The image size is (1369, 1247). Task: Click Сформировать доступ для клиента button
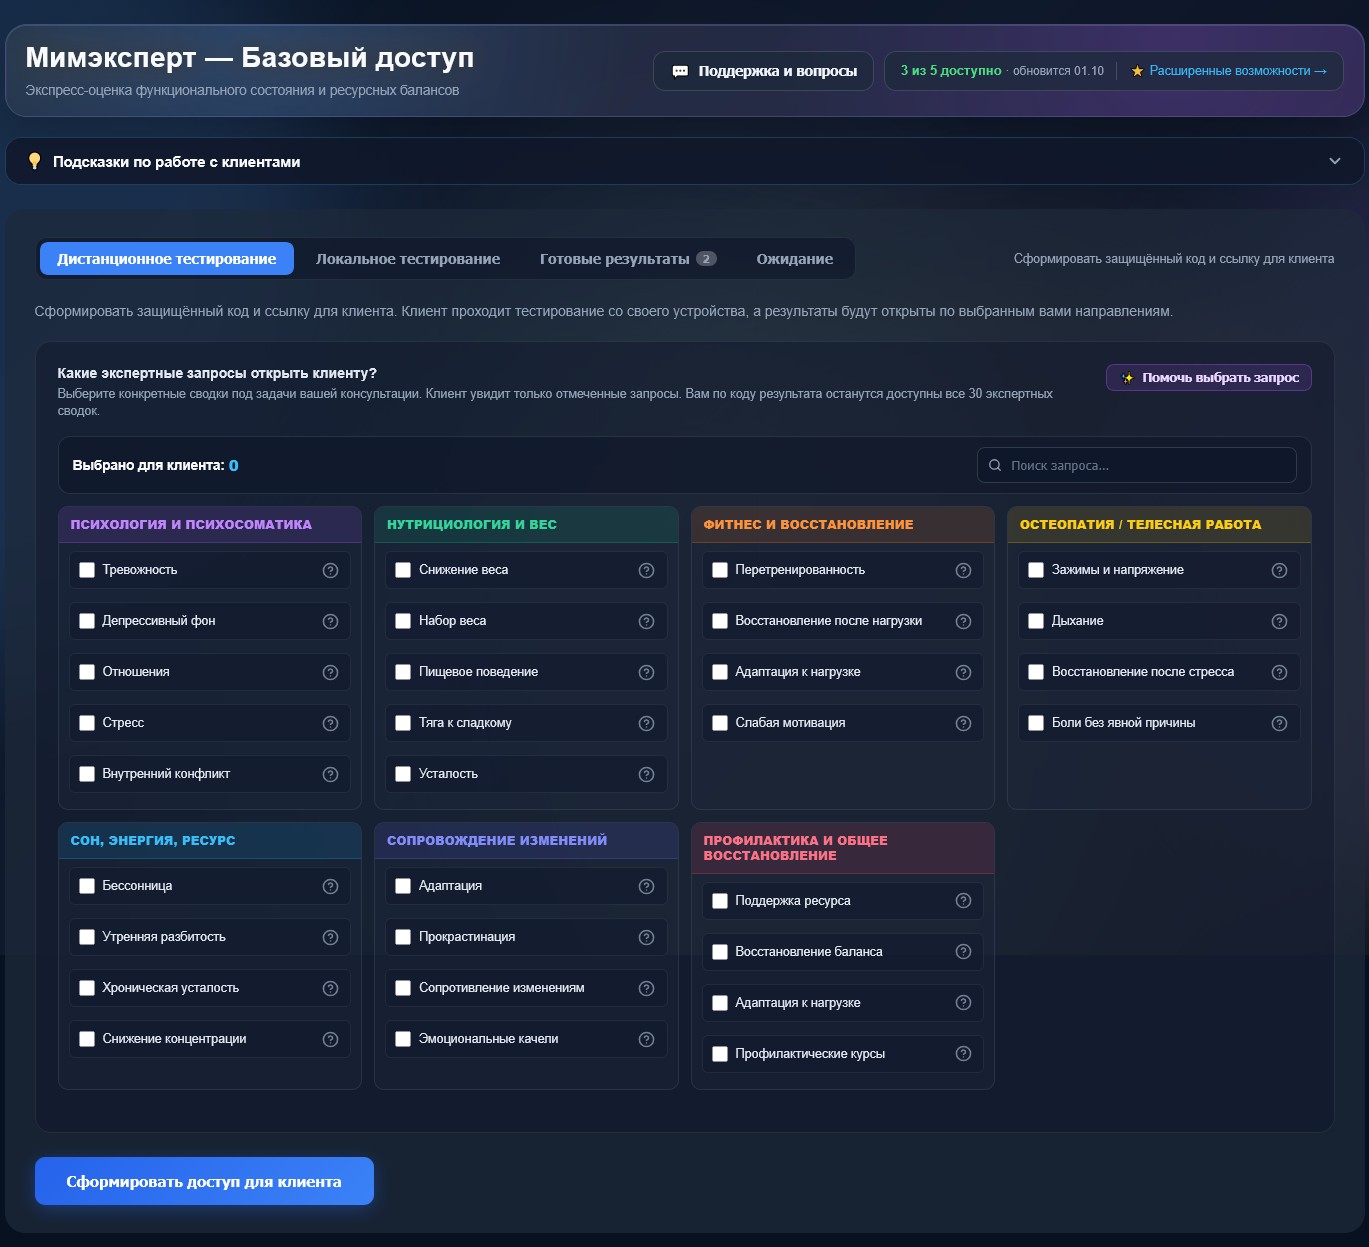click(204, 1181)
